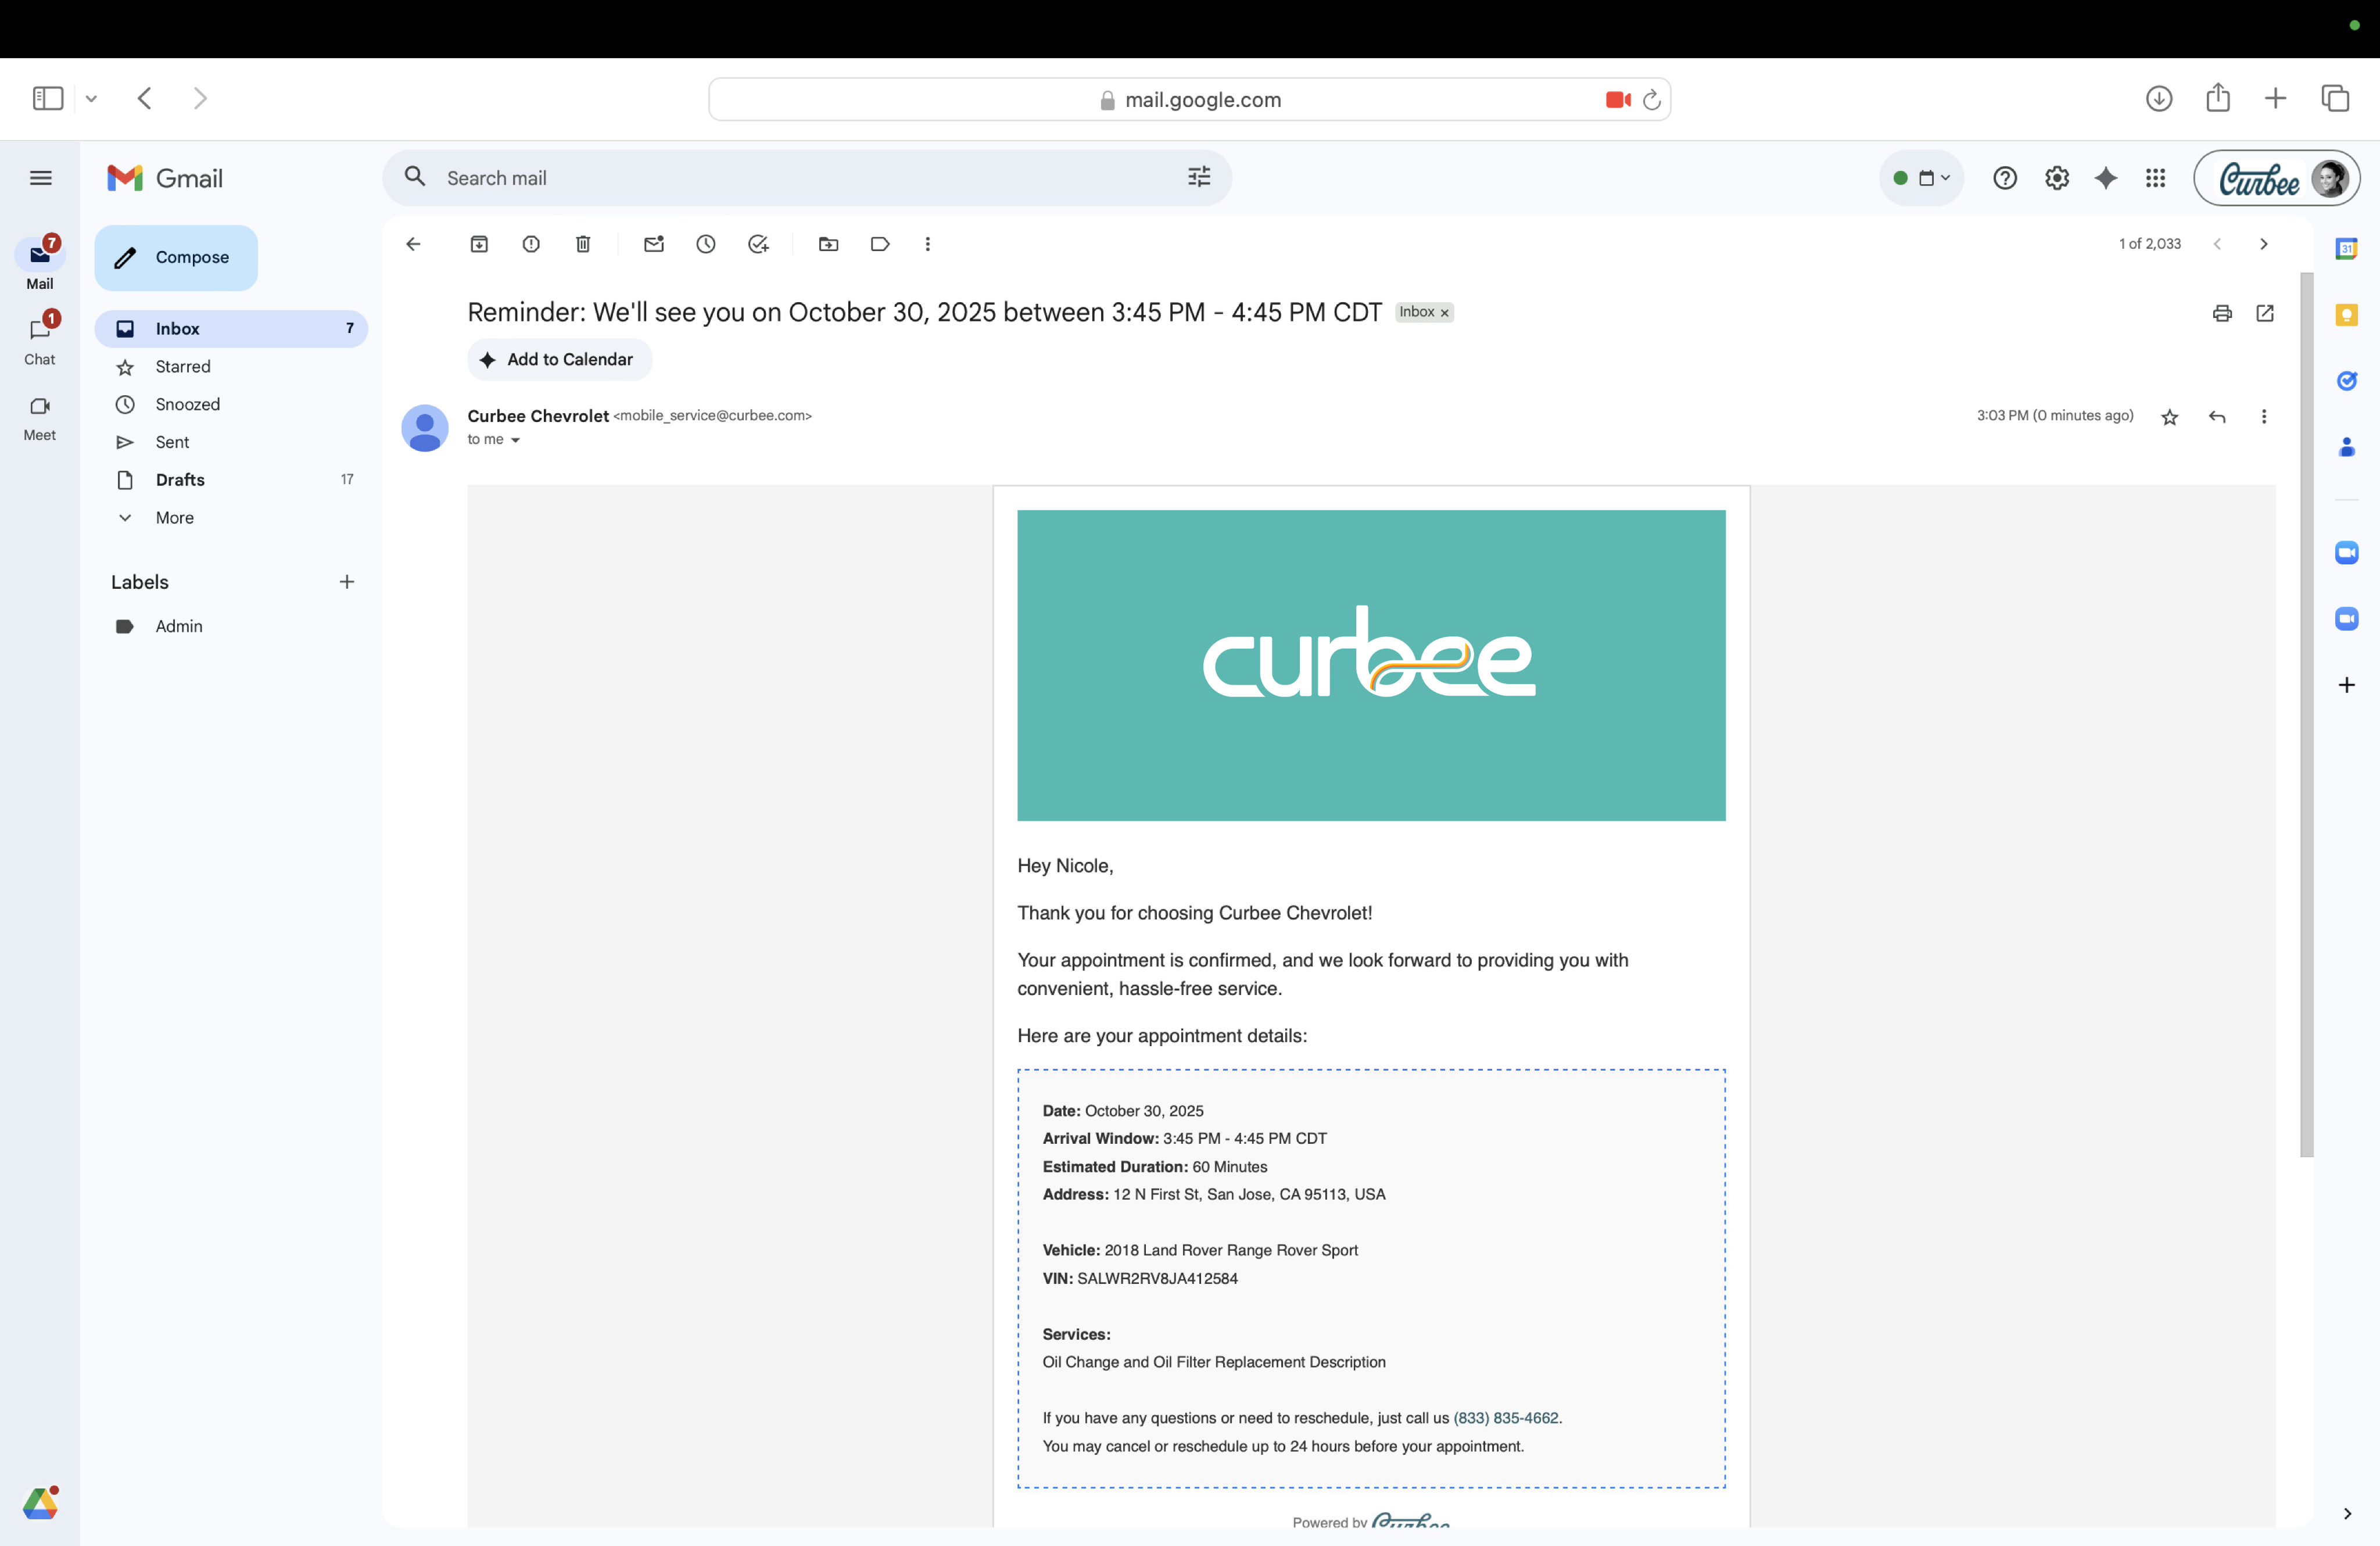Viewport: 2380px width, 1546px height.
Task: Open the Sent folder
Action: tap(172, 442)
